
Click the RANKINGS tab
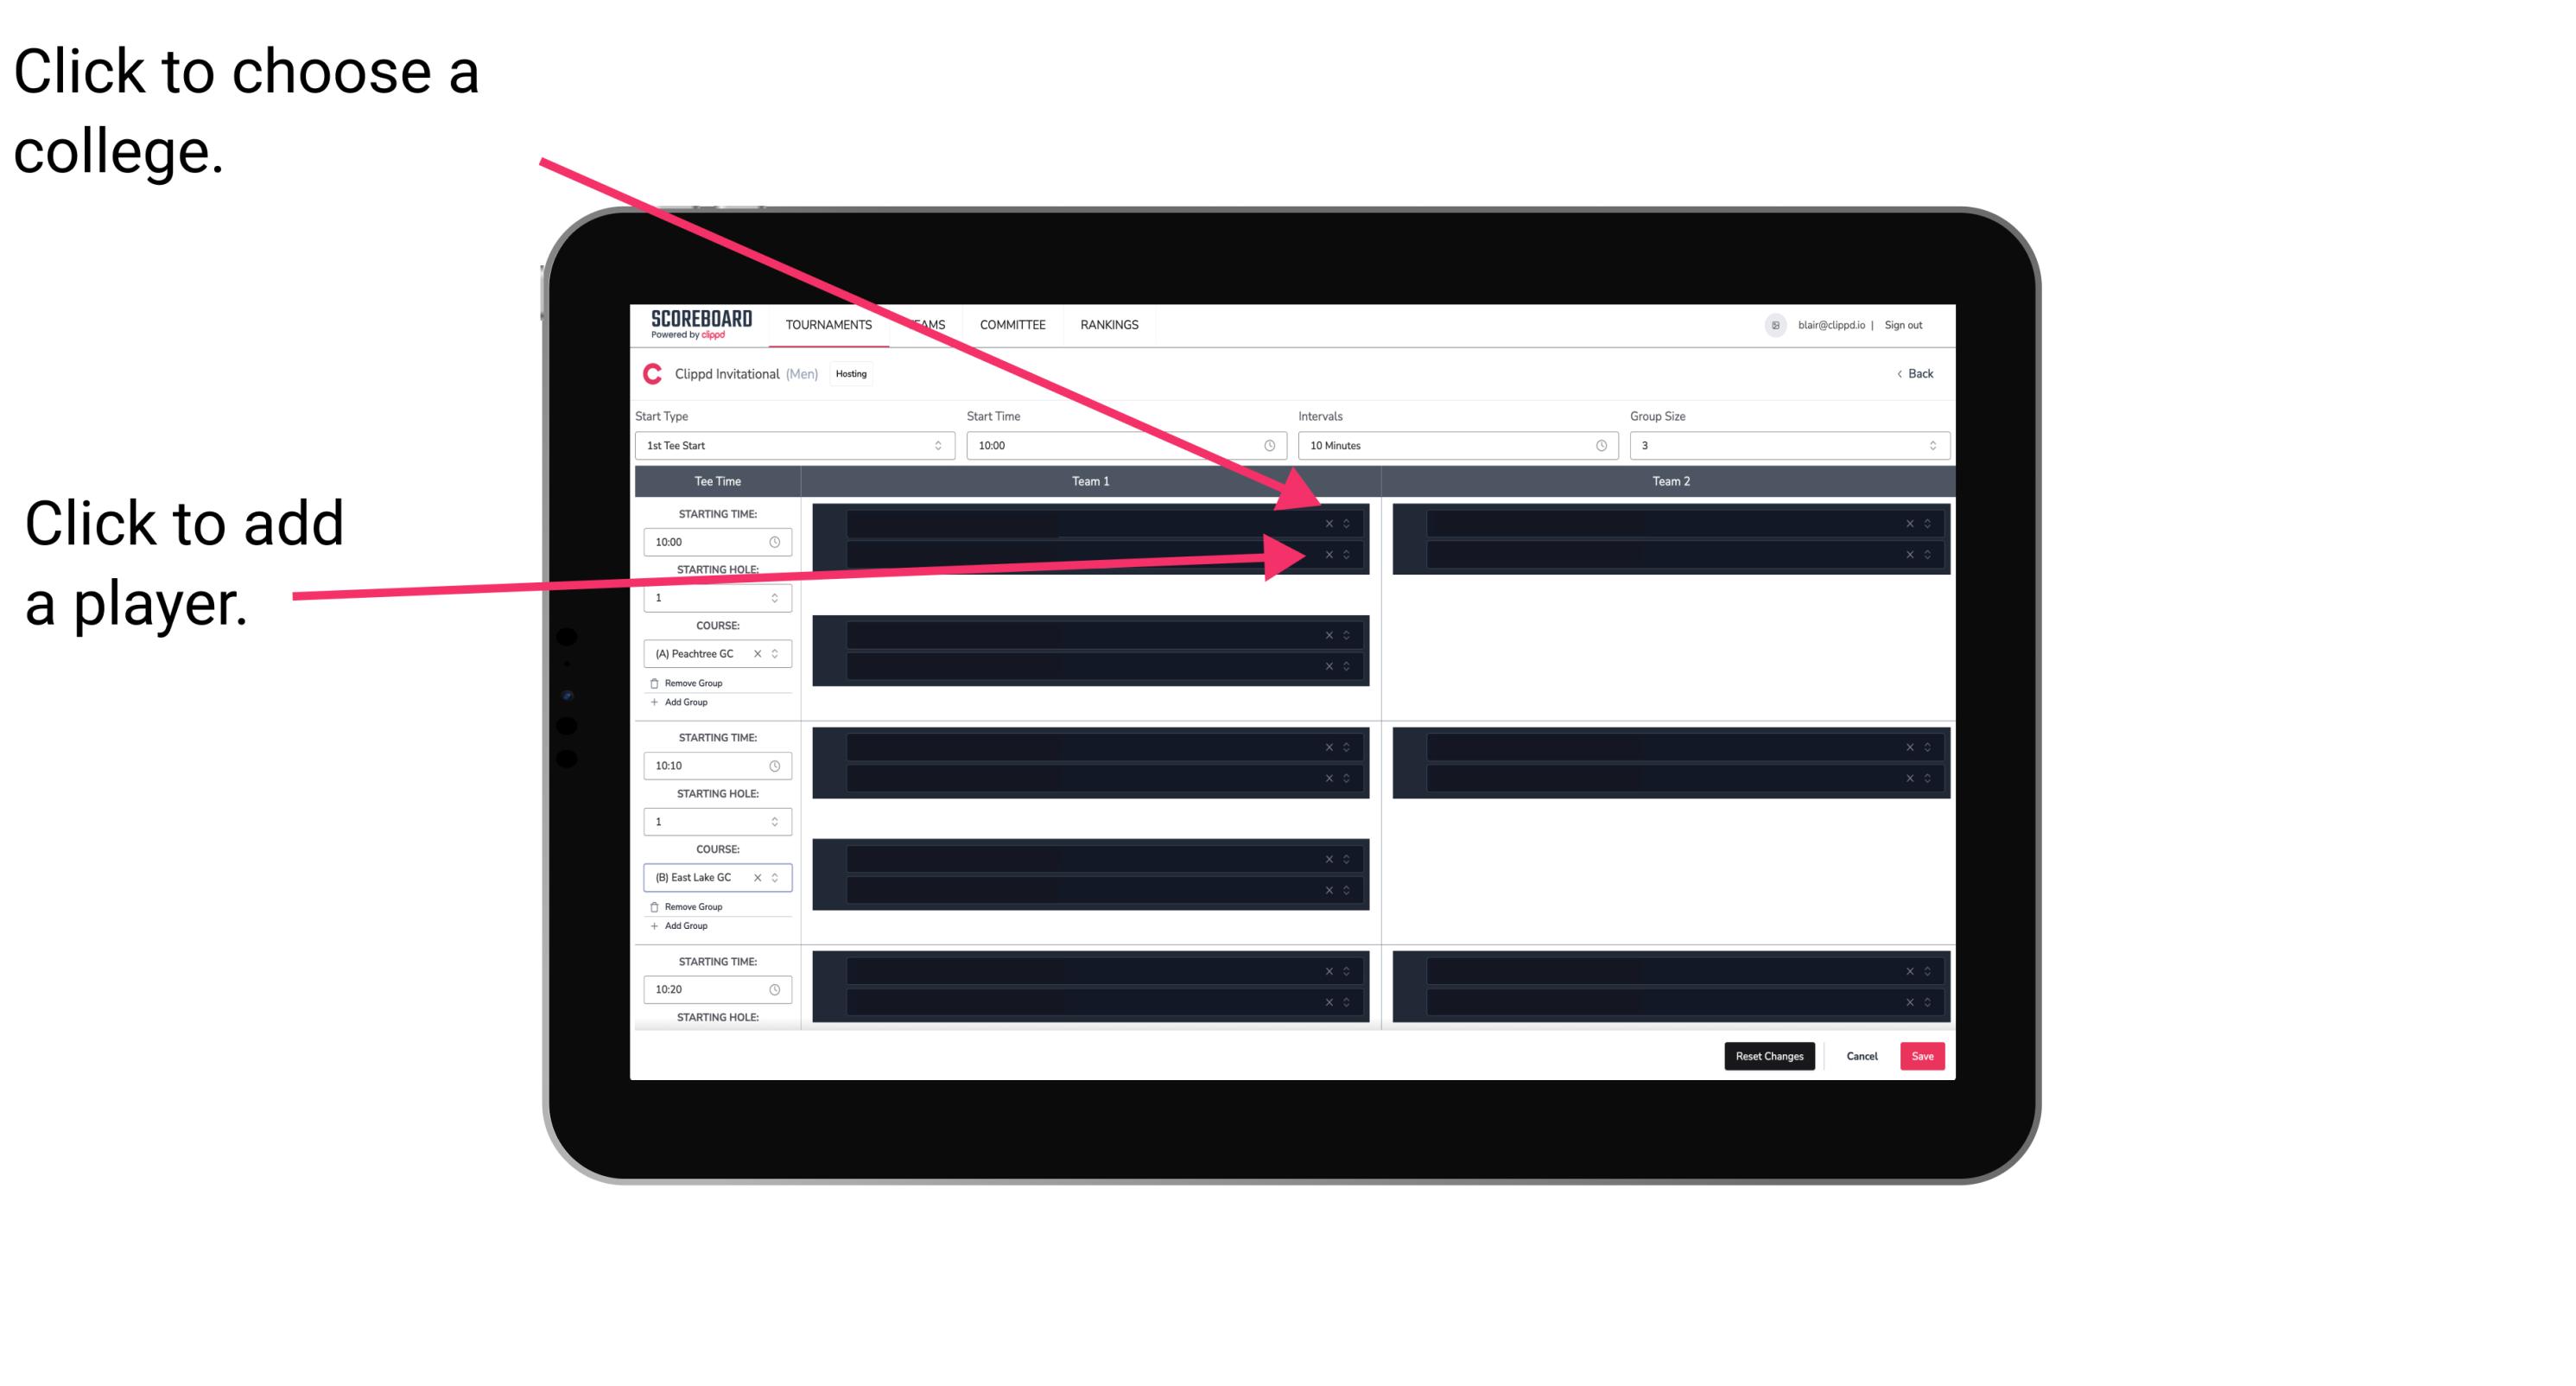(x=1109, y=324)
